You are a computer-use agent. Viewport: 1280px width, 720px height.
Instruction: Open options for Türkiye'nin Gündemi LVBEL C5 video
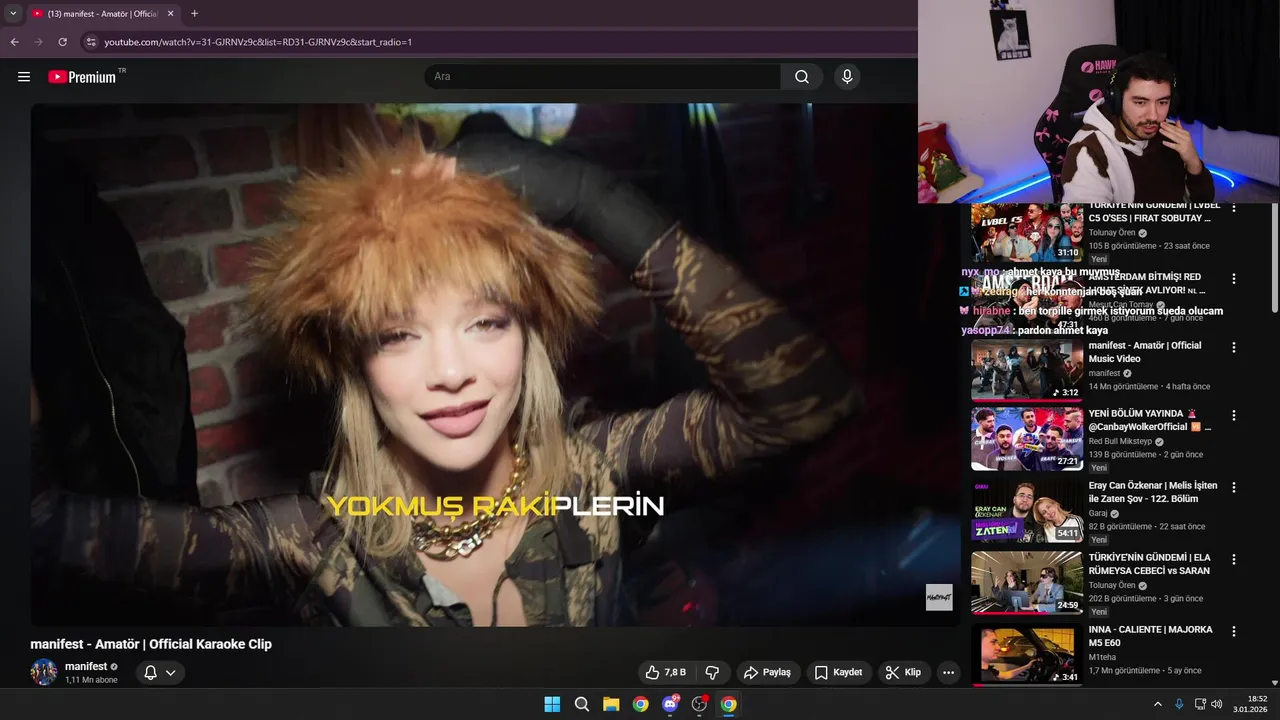[1234, 208]
